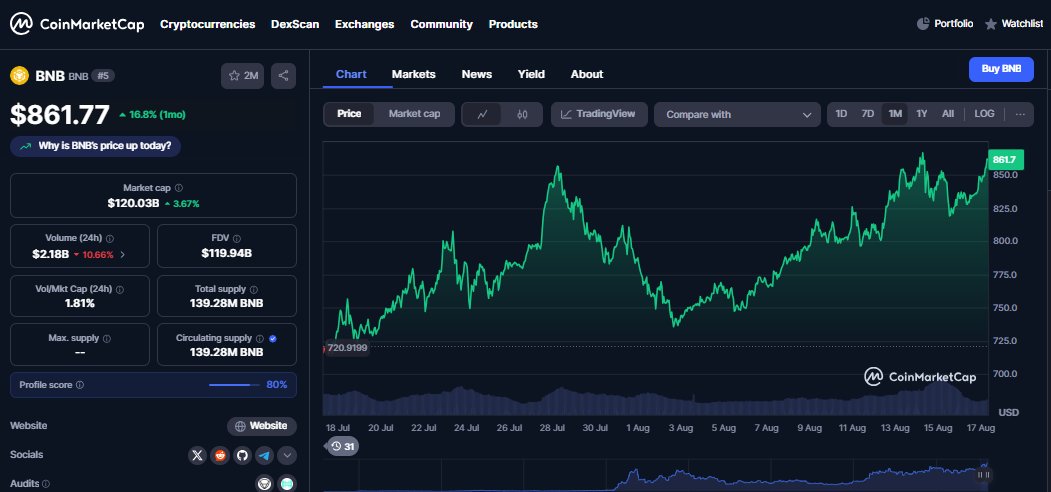Switch to the Chart tab
The image size is (1051, 492).
point(351,74)
